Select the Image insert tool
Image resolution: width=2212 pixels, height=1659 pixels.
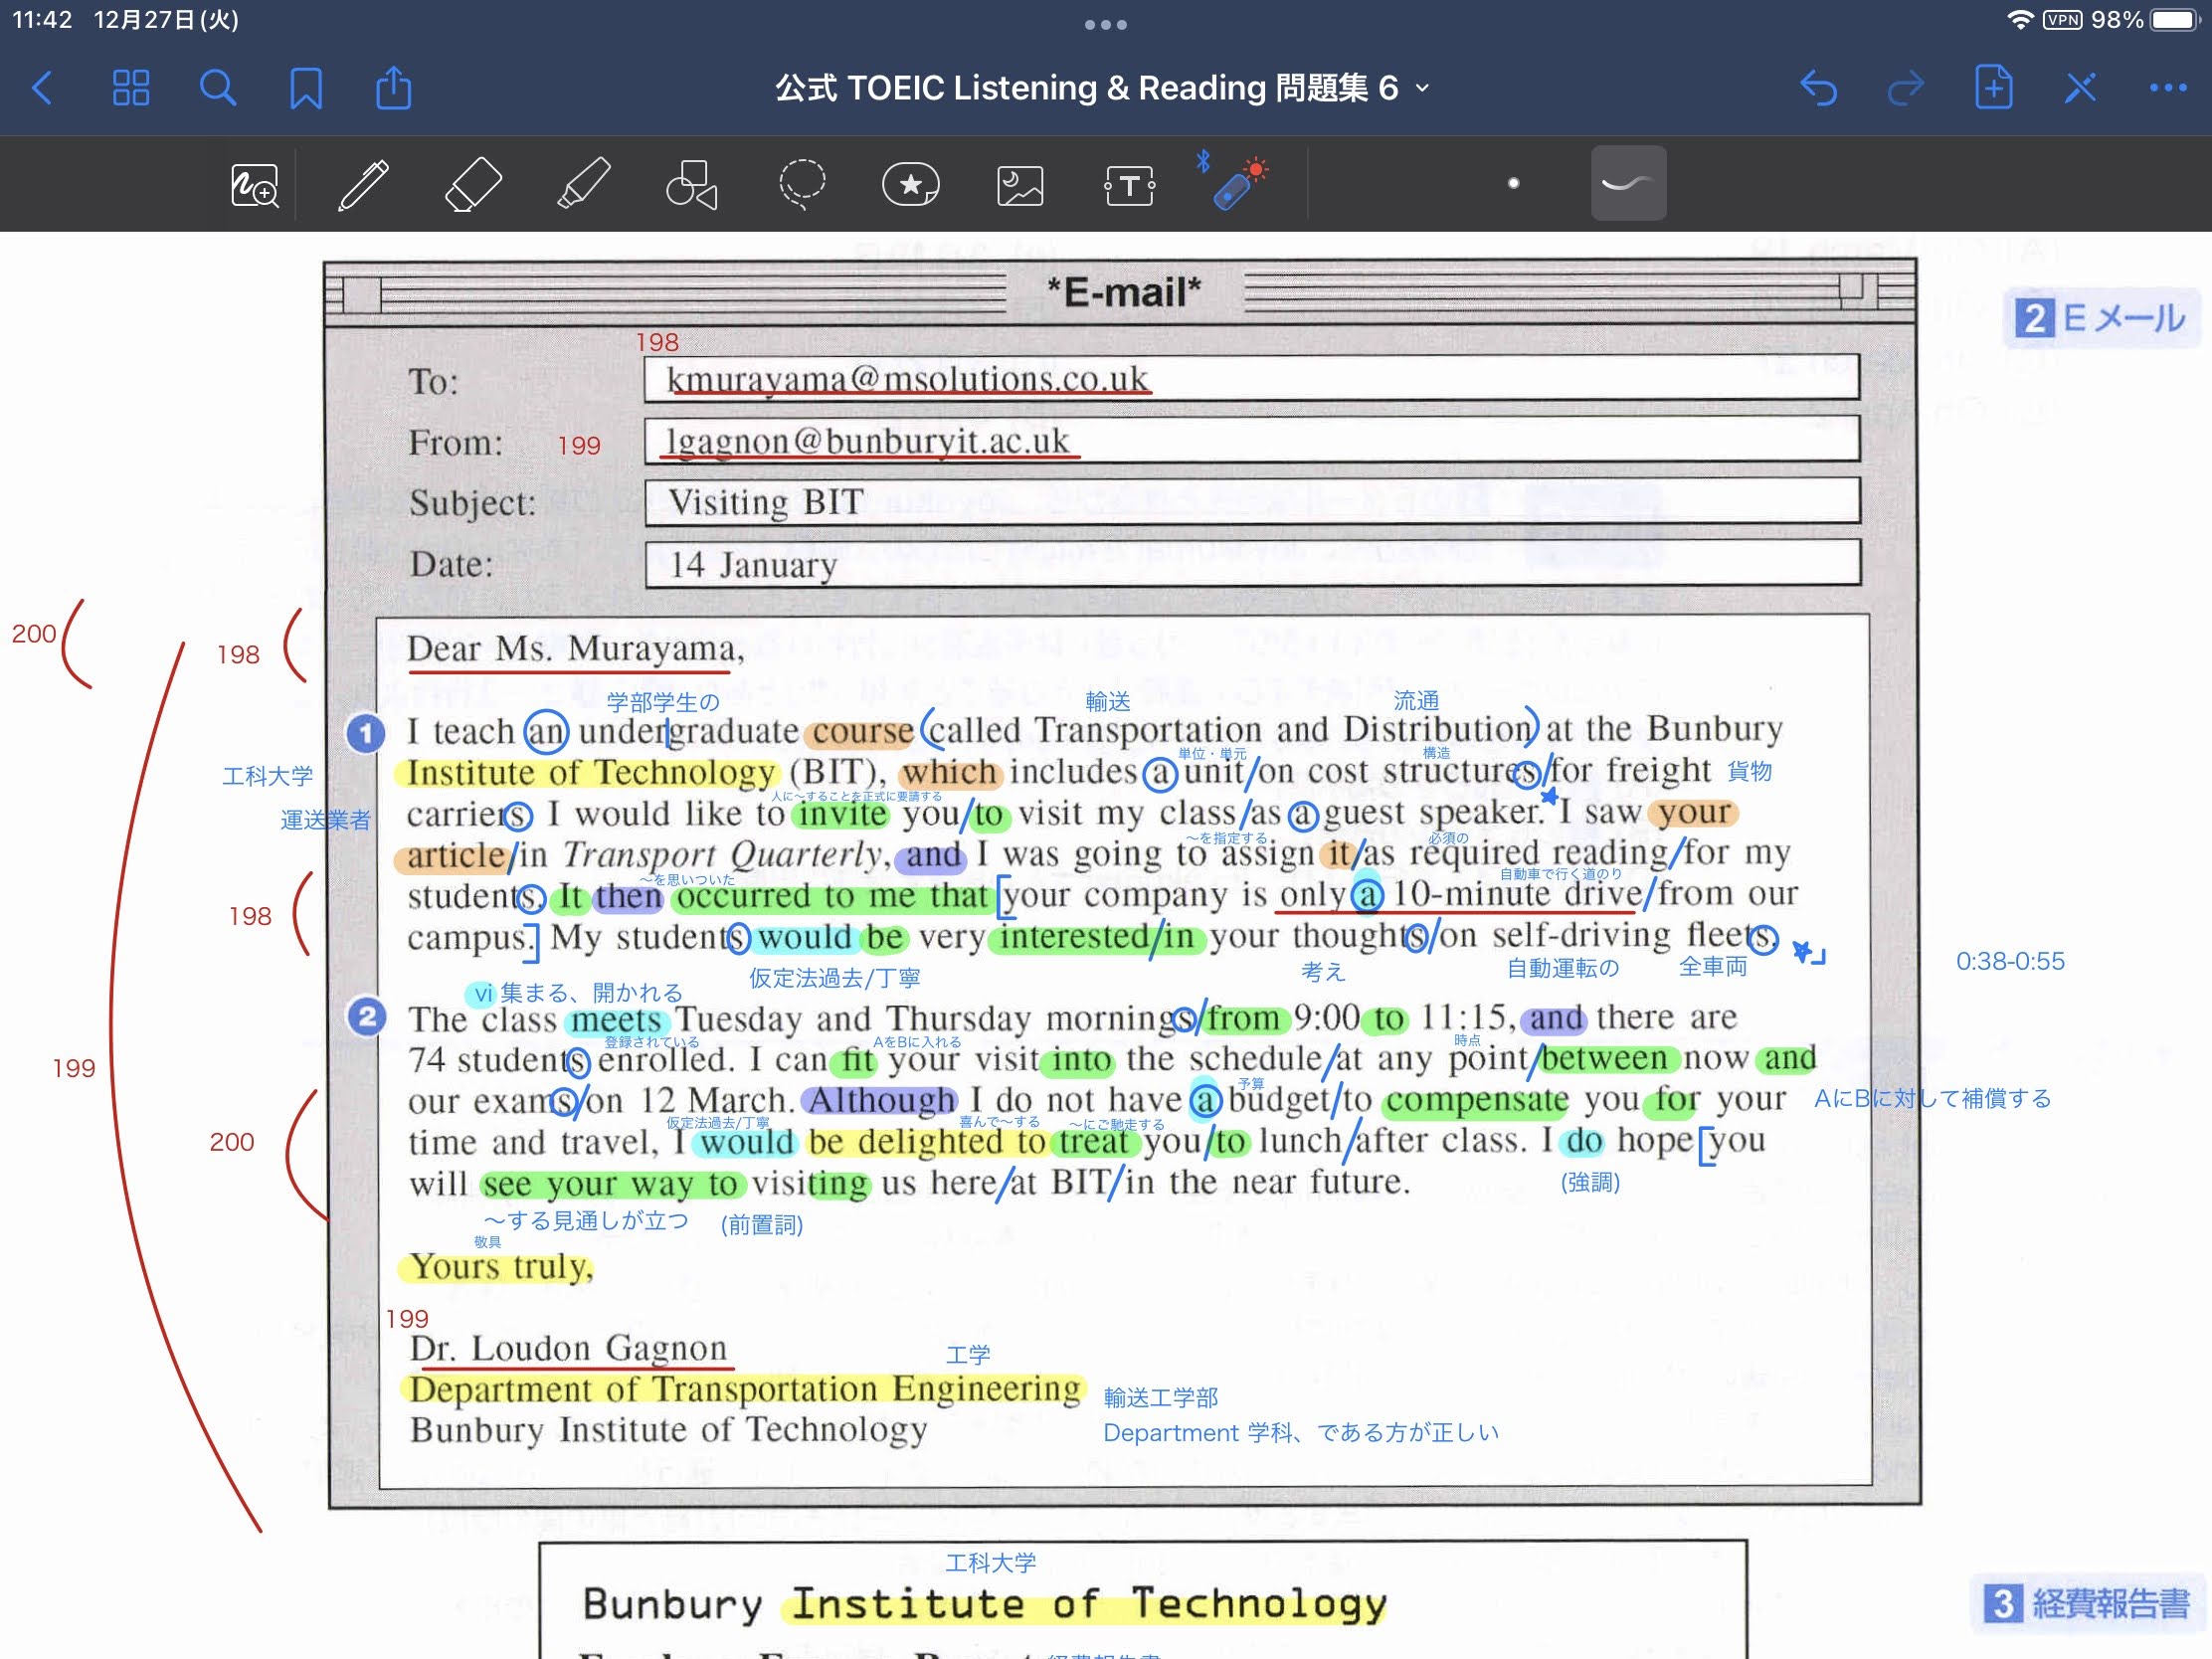(1020, 185)
